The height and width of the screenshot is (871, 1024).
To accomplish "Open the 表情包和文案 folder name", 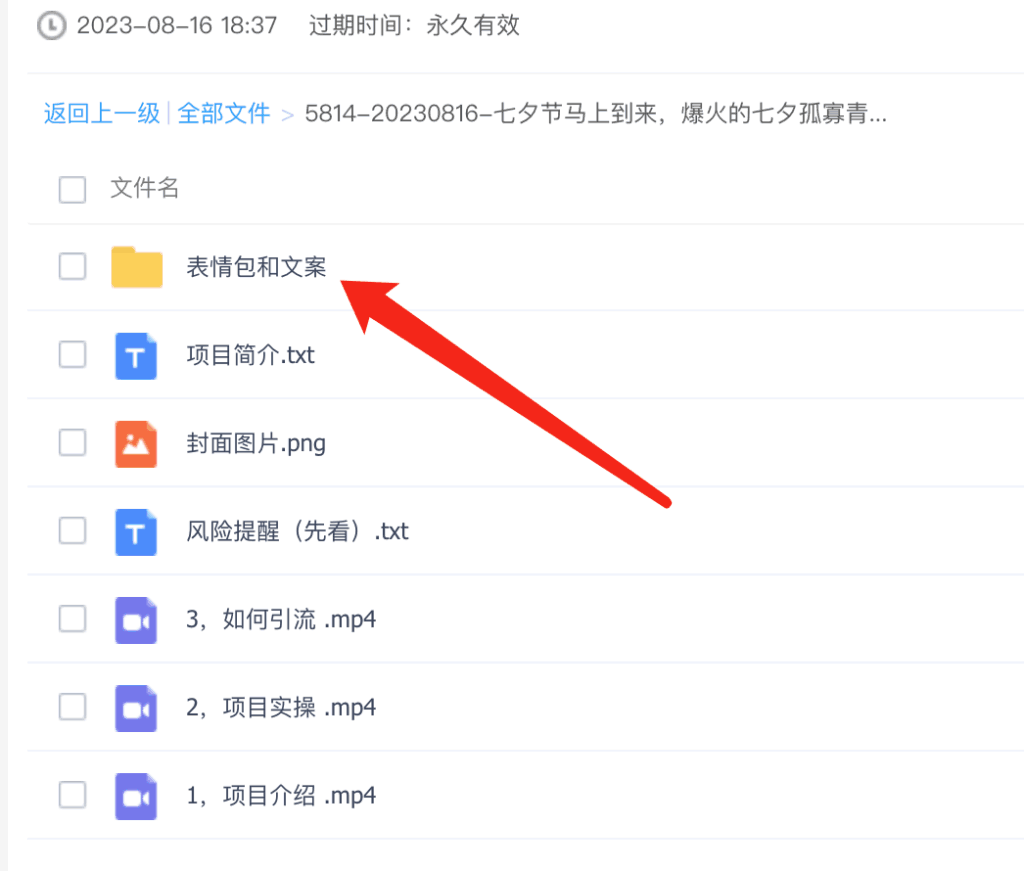I will click(256, 267).
